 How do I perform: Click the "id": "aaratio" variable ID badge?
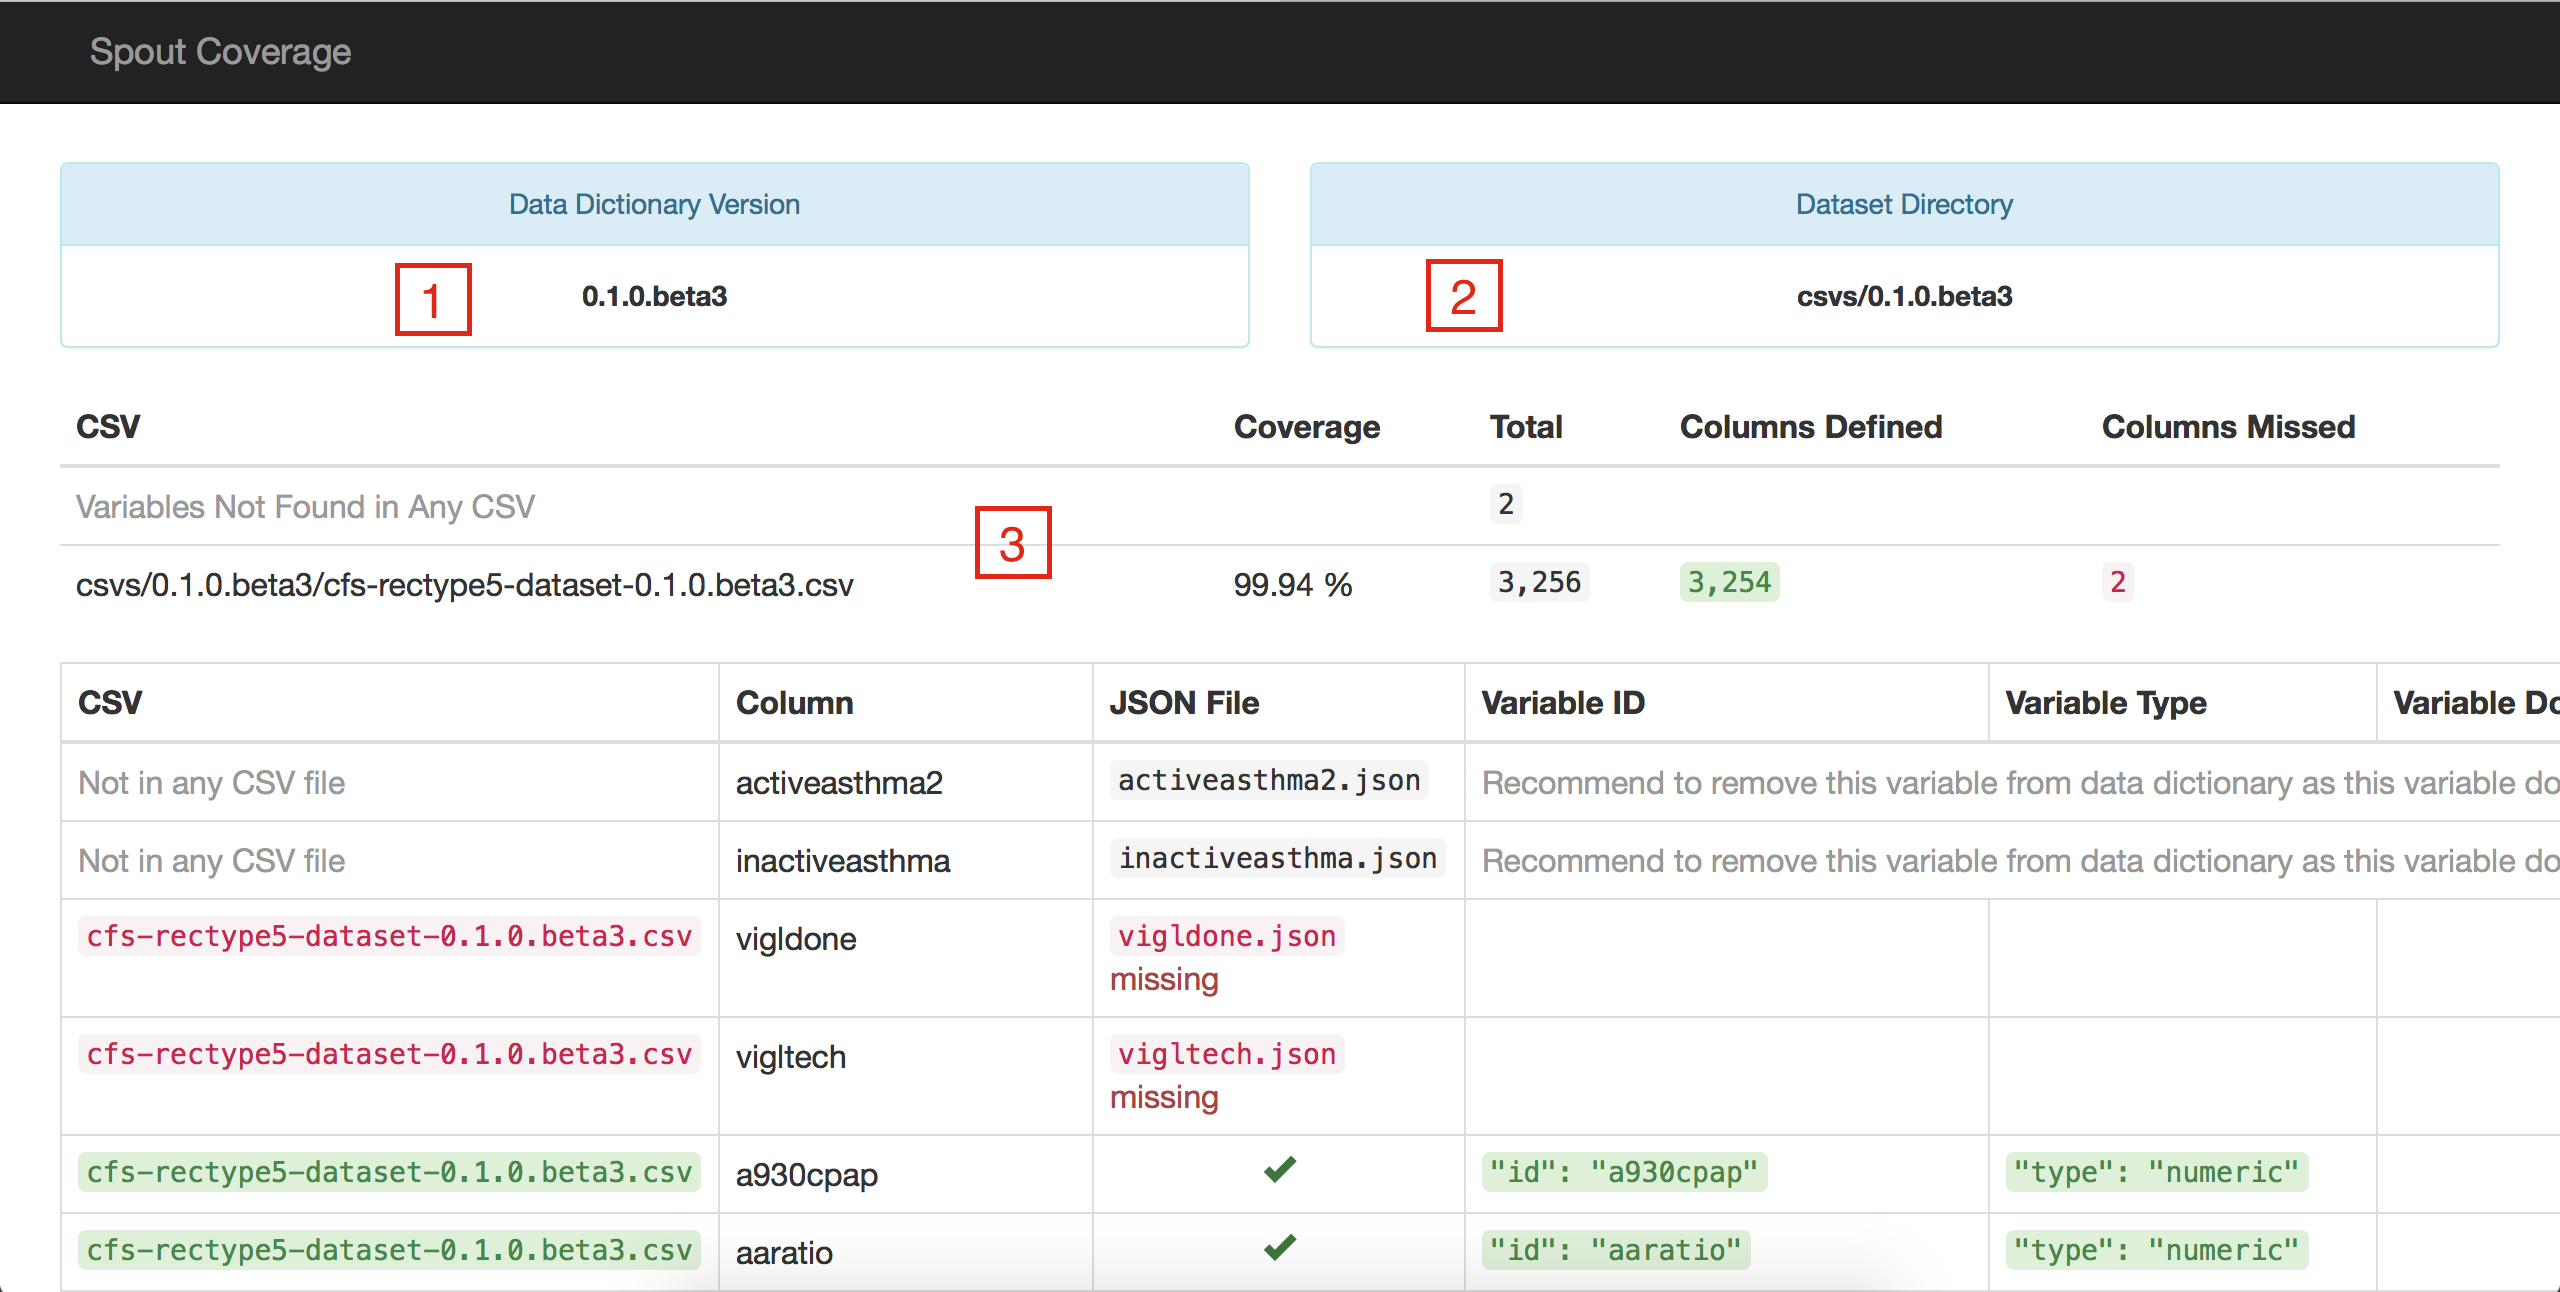tap(1616, 1250)
